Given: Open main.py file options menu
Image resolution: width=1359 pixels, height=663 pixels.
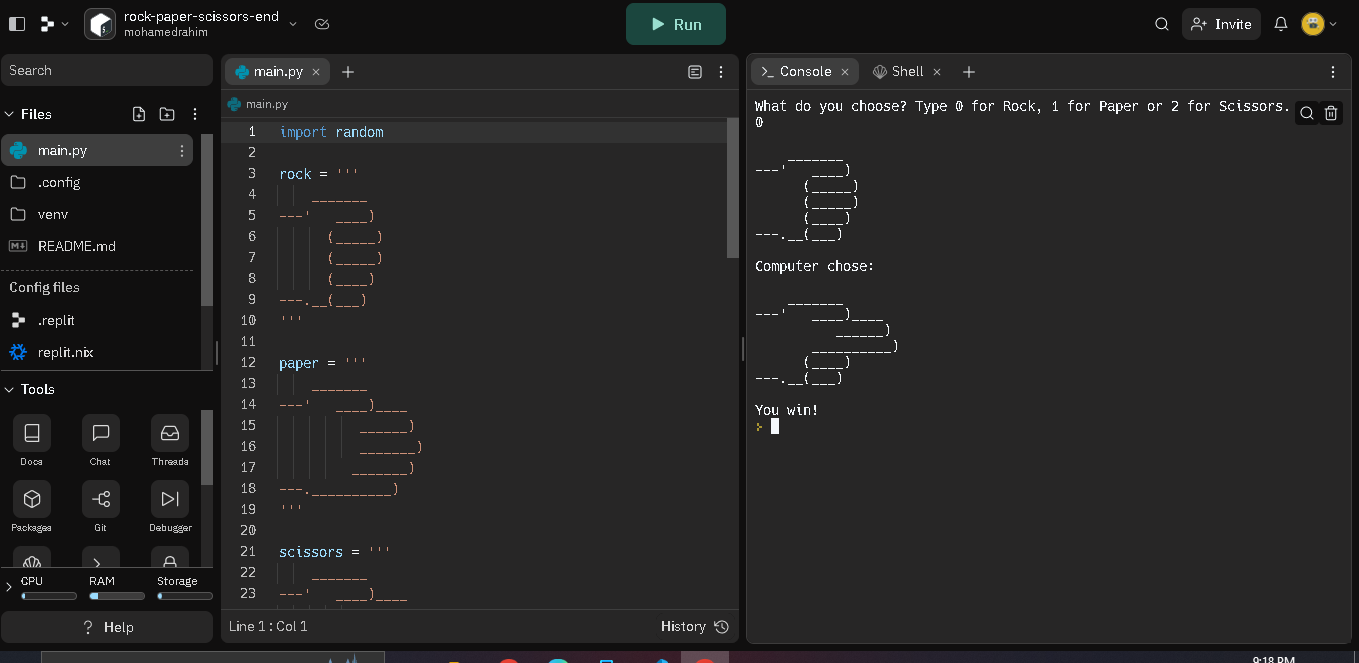Looking at the screenshot, I should click(181, 151).
